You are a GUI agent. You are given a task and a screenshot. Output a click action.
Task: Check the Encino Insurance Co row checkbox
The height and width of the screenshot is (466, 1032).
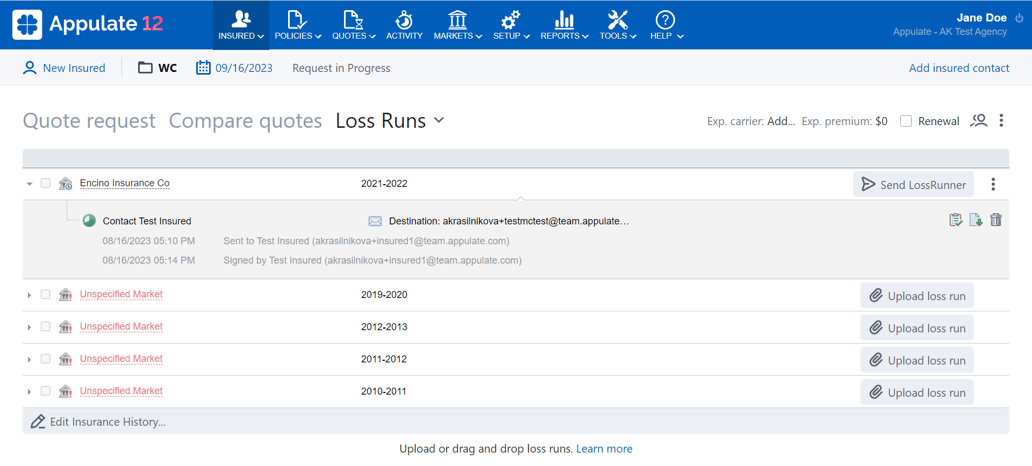pyautogui.click(x=46, y=184)
